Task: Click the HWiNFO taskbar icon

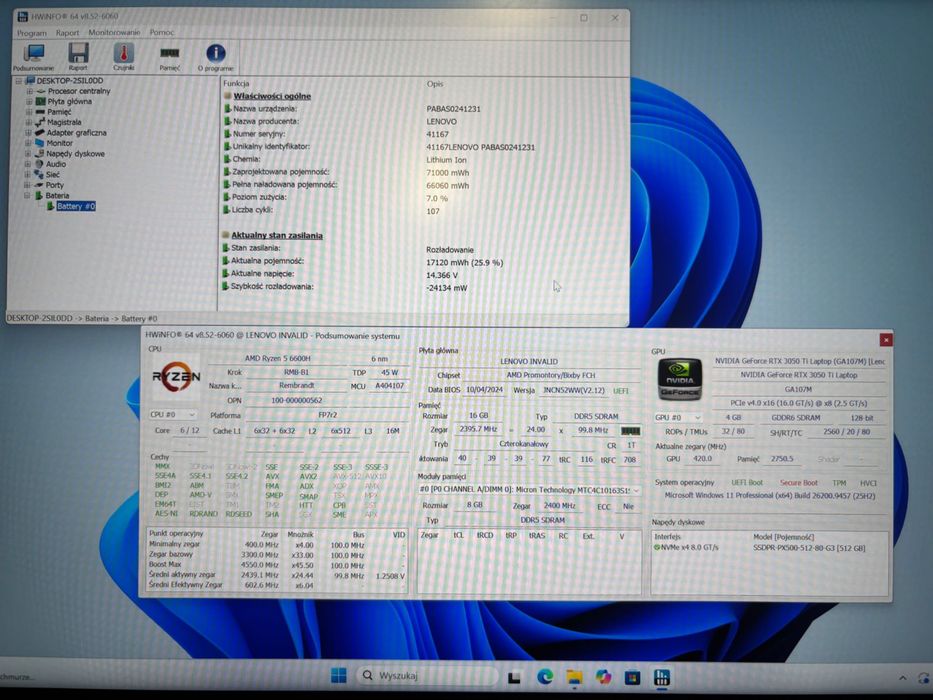Action: (662, 677)
